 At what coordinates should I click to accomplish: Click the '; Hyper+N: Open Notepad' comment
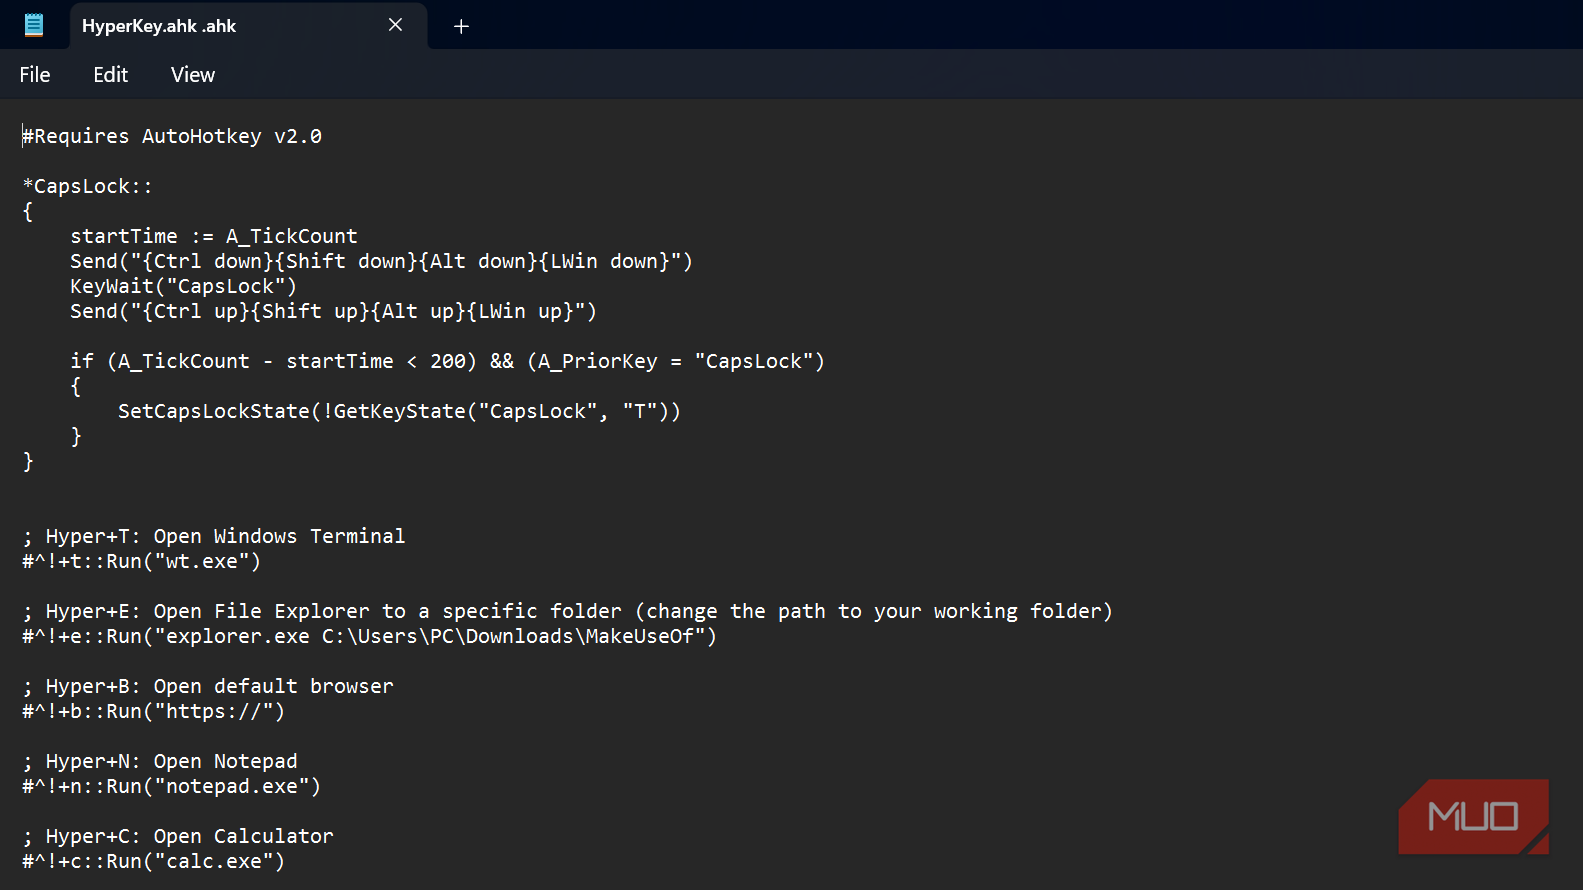pyautogui.click(x=160, y=761)
